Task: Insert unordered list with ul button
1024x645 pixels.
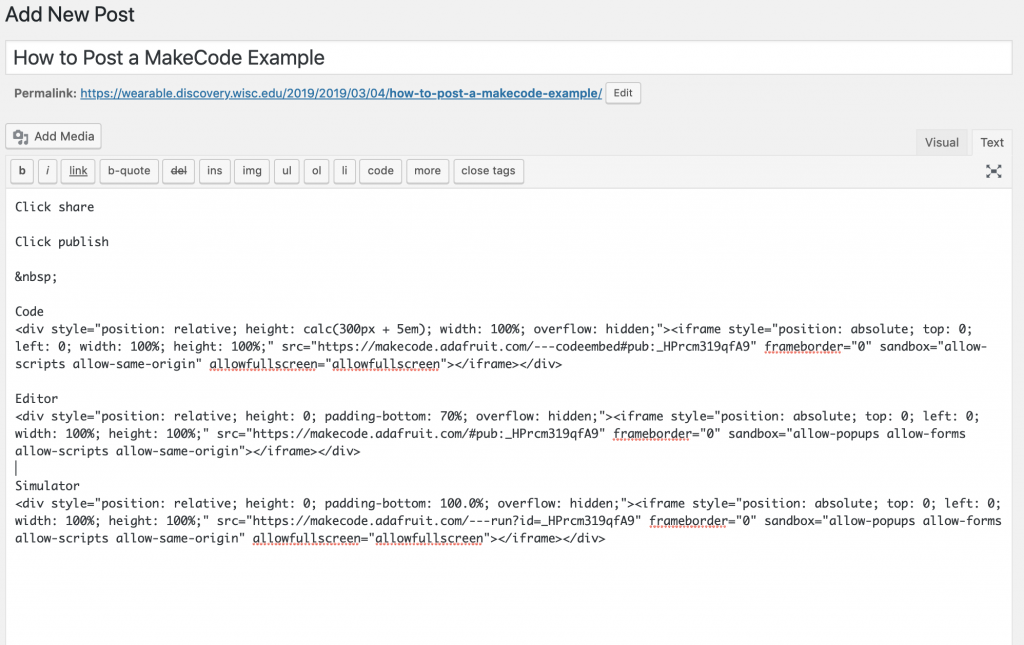Action: coord(287,171)
